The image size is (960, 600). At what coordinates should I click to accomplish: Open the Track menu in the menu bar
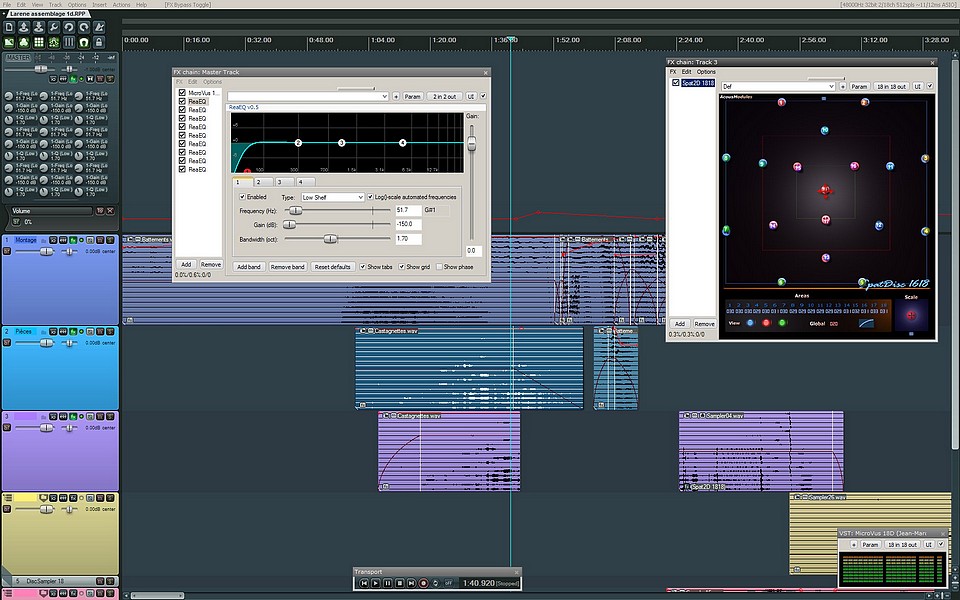(55, 4)
